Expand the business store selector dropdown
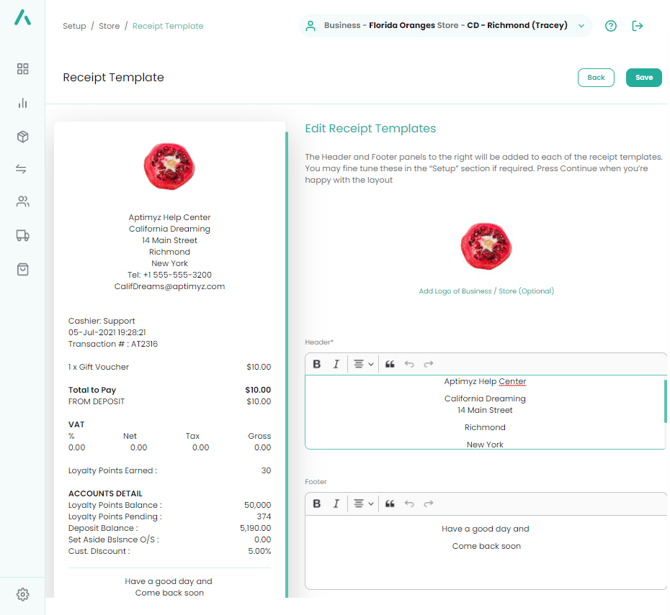 pos(581,26)
